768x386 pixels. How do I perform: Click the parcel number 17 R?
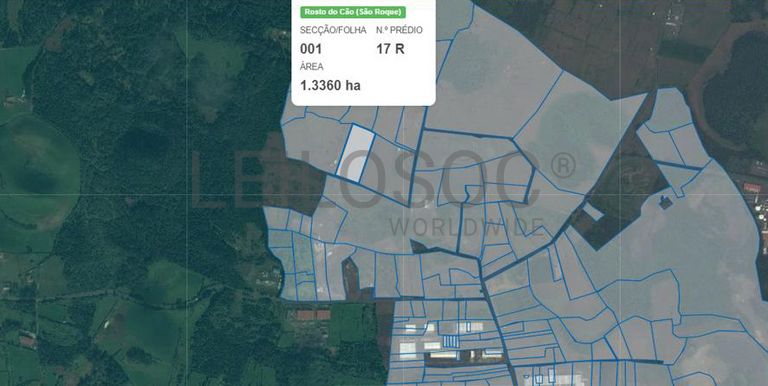[390, 49]
